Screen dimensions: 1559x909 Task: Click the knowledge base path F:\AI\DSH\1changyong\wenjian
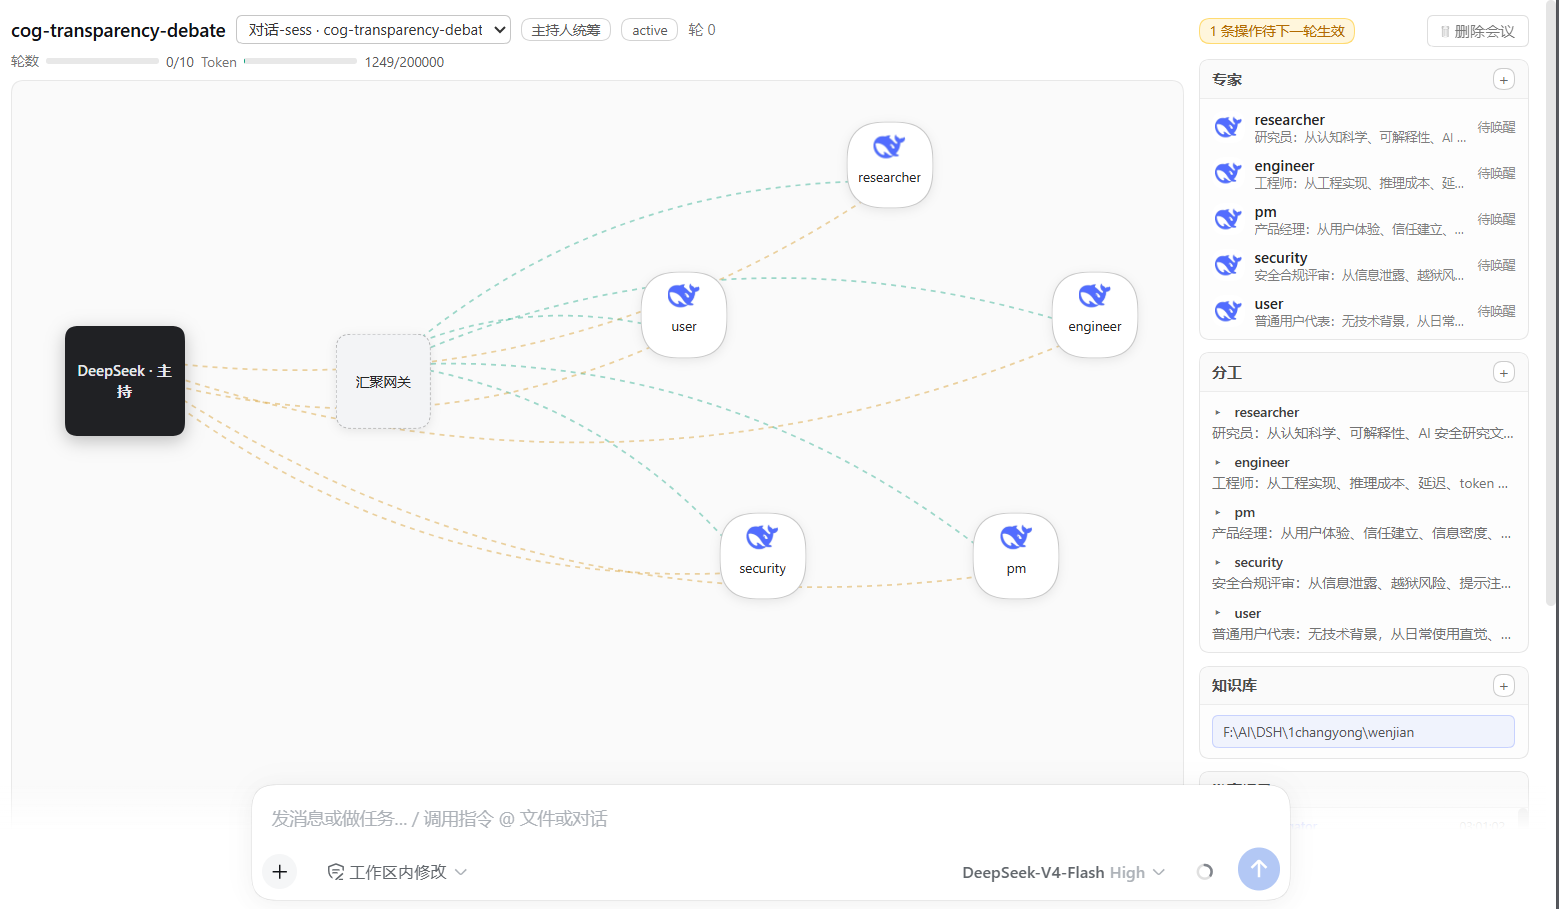click(1363, 732)
